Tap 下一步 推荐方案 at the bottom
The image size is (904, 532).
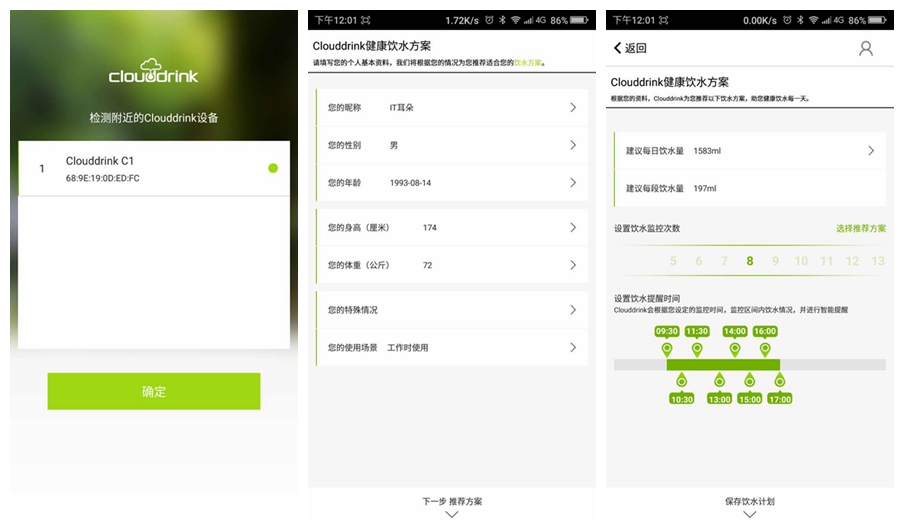pos(452,501)
